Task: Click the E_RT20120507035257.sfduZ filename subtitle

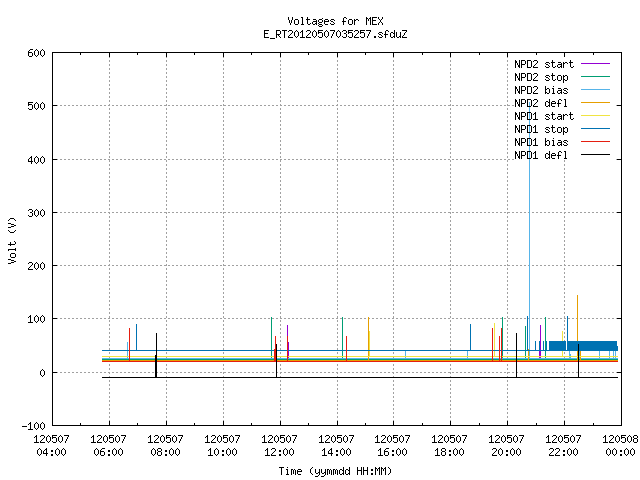Action: 335,34
